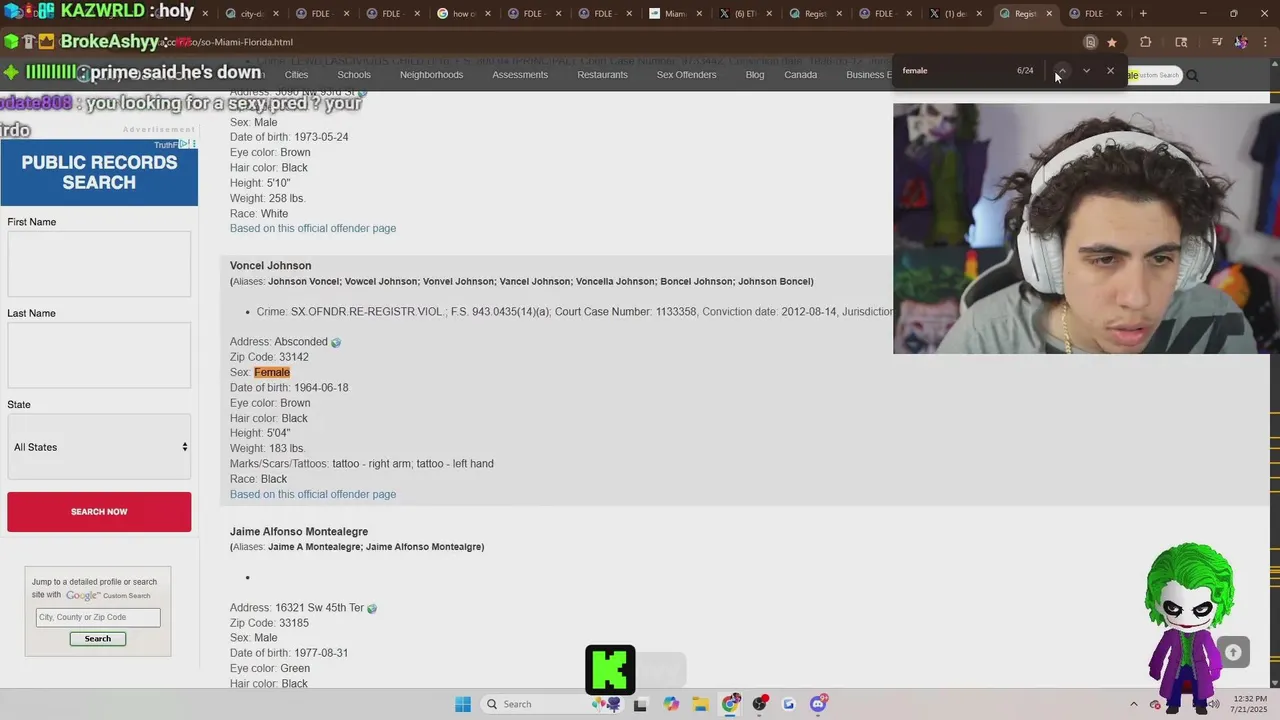The height and width of the screenshot is (720, 1280).
Task: Open the Chrome extensions puzzle icon
Action: click(1146, 42)
